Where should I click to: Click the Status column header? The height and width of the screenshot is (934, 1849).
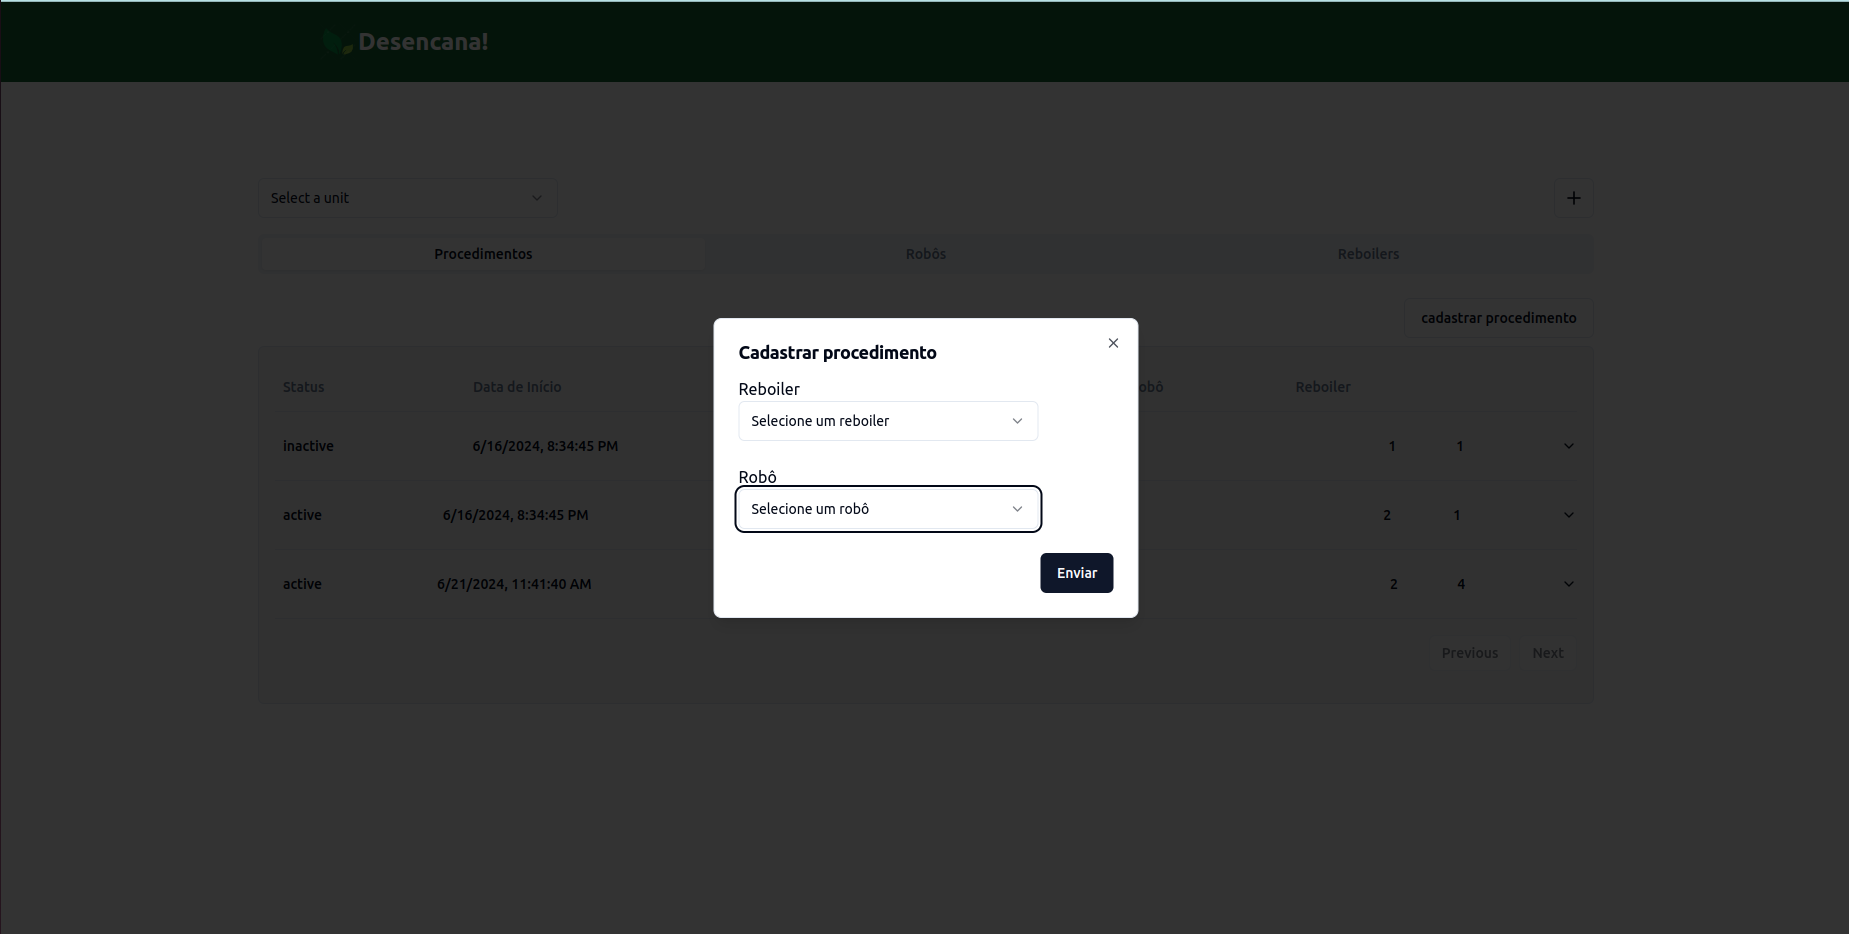[x=303, y=387]
